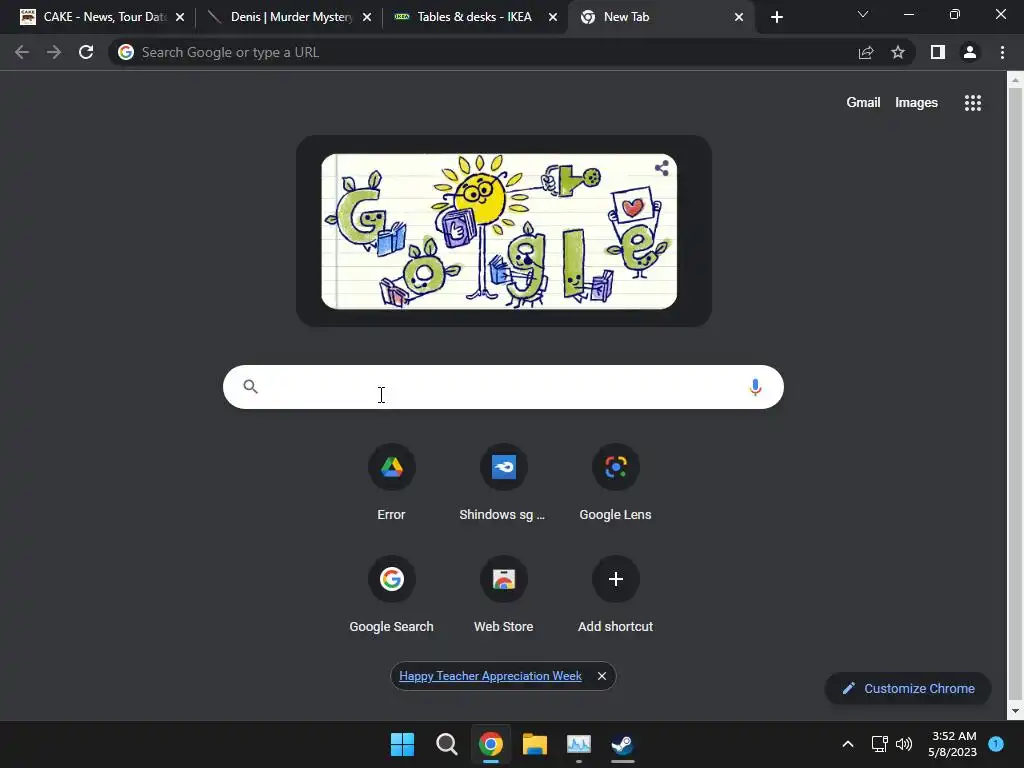The image size is (1024, 768).
Task: Open the notification center badge
Action: pyautogui.click(x=996, y=744)
